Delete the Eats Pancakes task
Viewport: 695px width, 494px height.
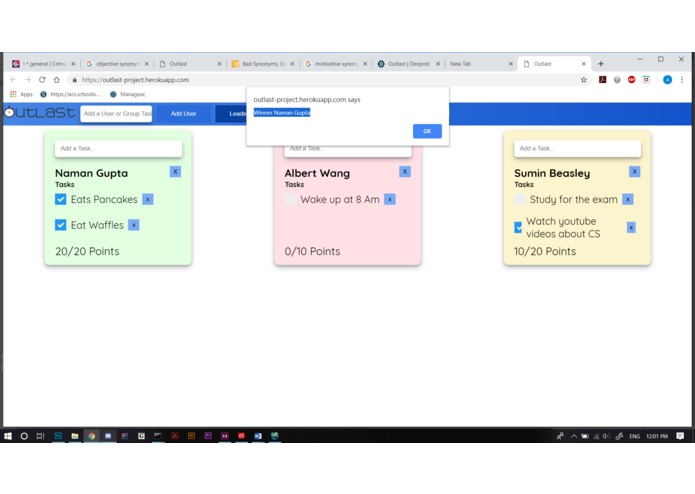coord(148,199)
